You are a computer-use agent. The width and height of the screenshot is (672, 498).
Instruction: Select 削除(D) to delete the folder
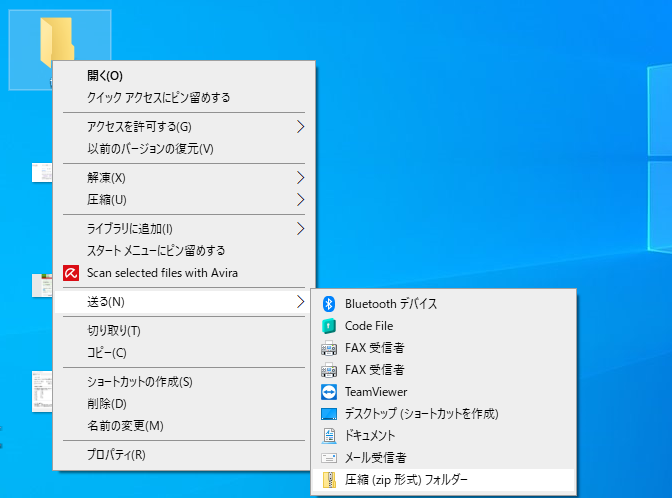coord(107,403)
